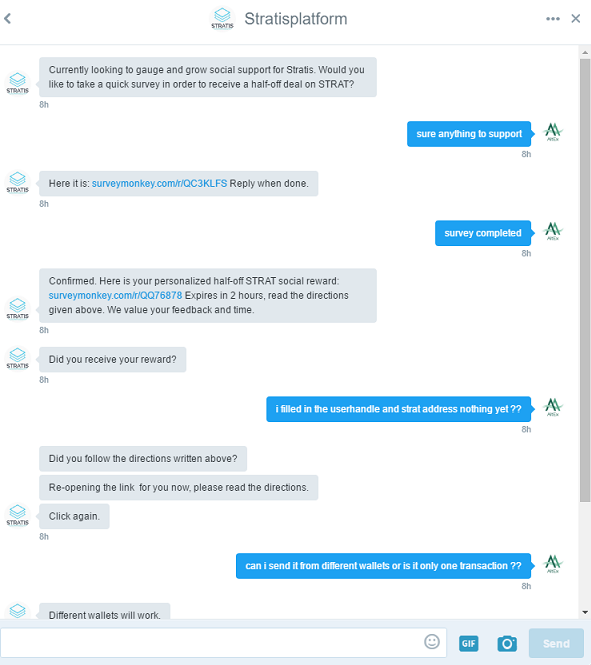Click Stratis avatar beside 'Did you receive your reward?'

click(17, 359)
